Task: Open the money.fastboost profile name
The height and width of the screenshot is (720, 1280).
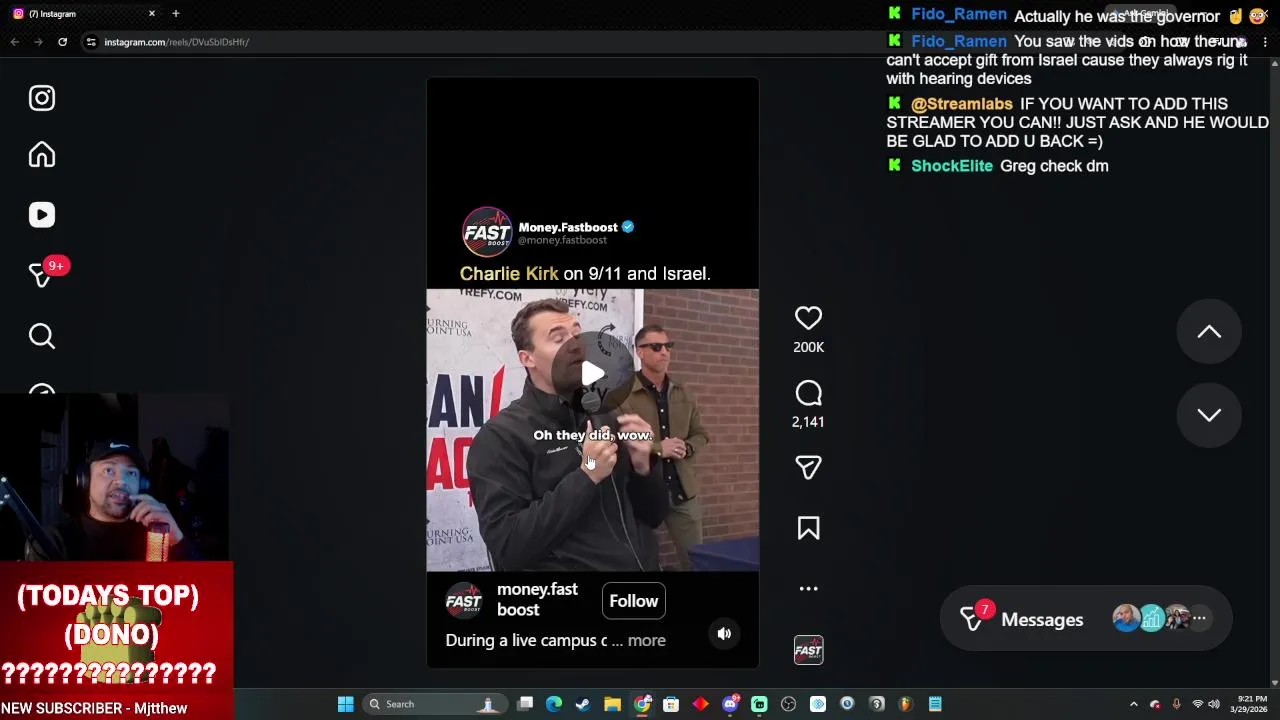Action: click(537, 599)
